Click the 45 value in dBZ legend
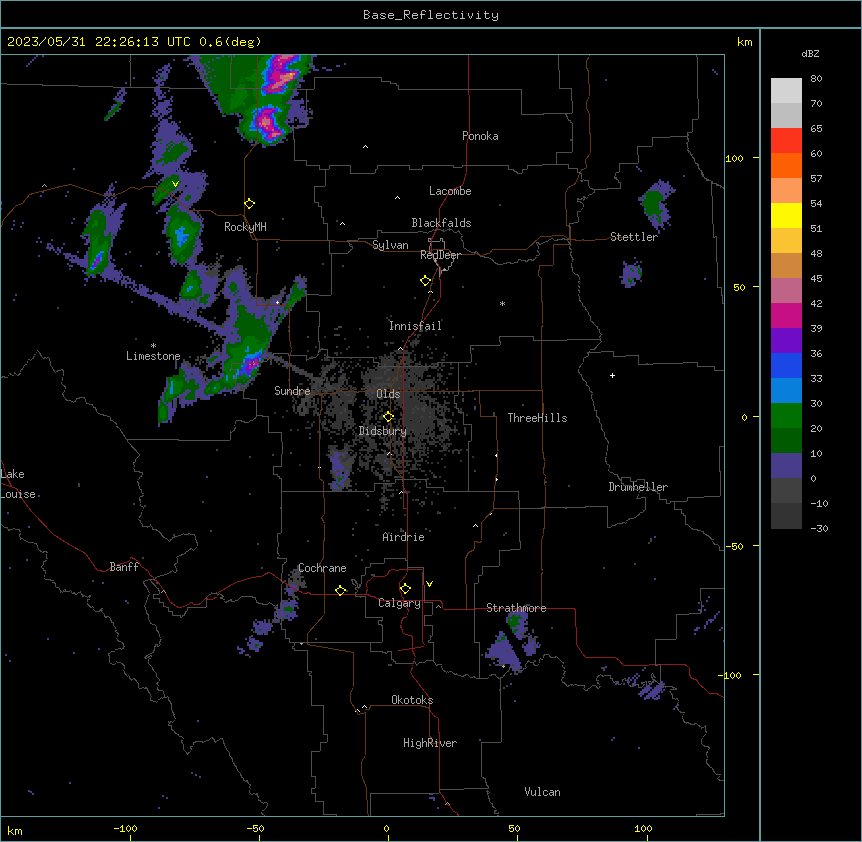Screen dimensions: 862x842 point(816,278)
